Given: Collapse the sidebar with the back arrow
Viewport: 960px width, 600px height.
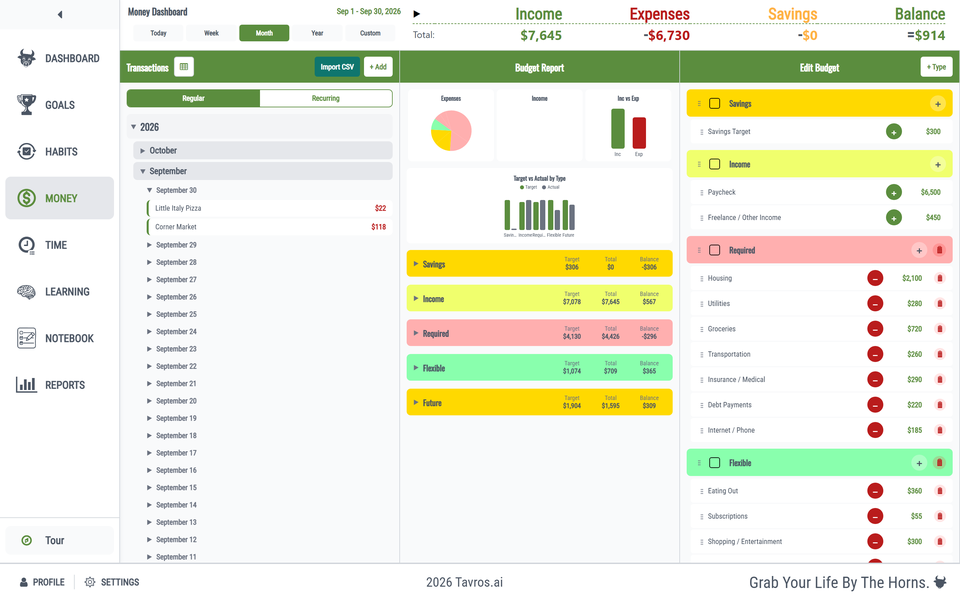Looking at the screenshot, I should 59,14.
